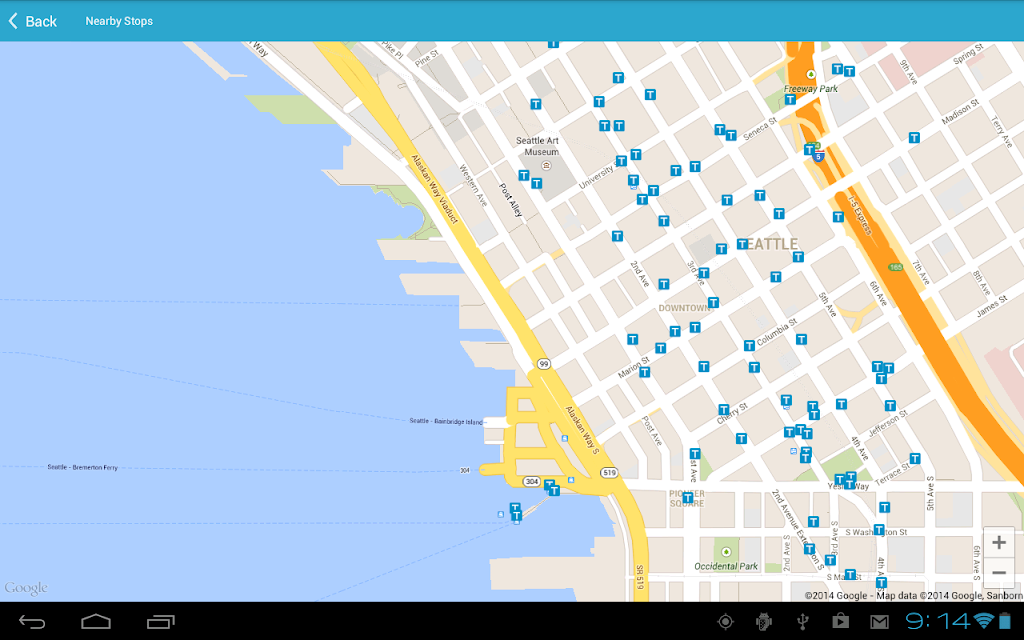Select the stop marker left of Columbia St label
1024x640 pixels.
(749, 345)
